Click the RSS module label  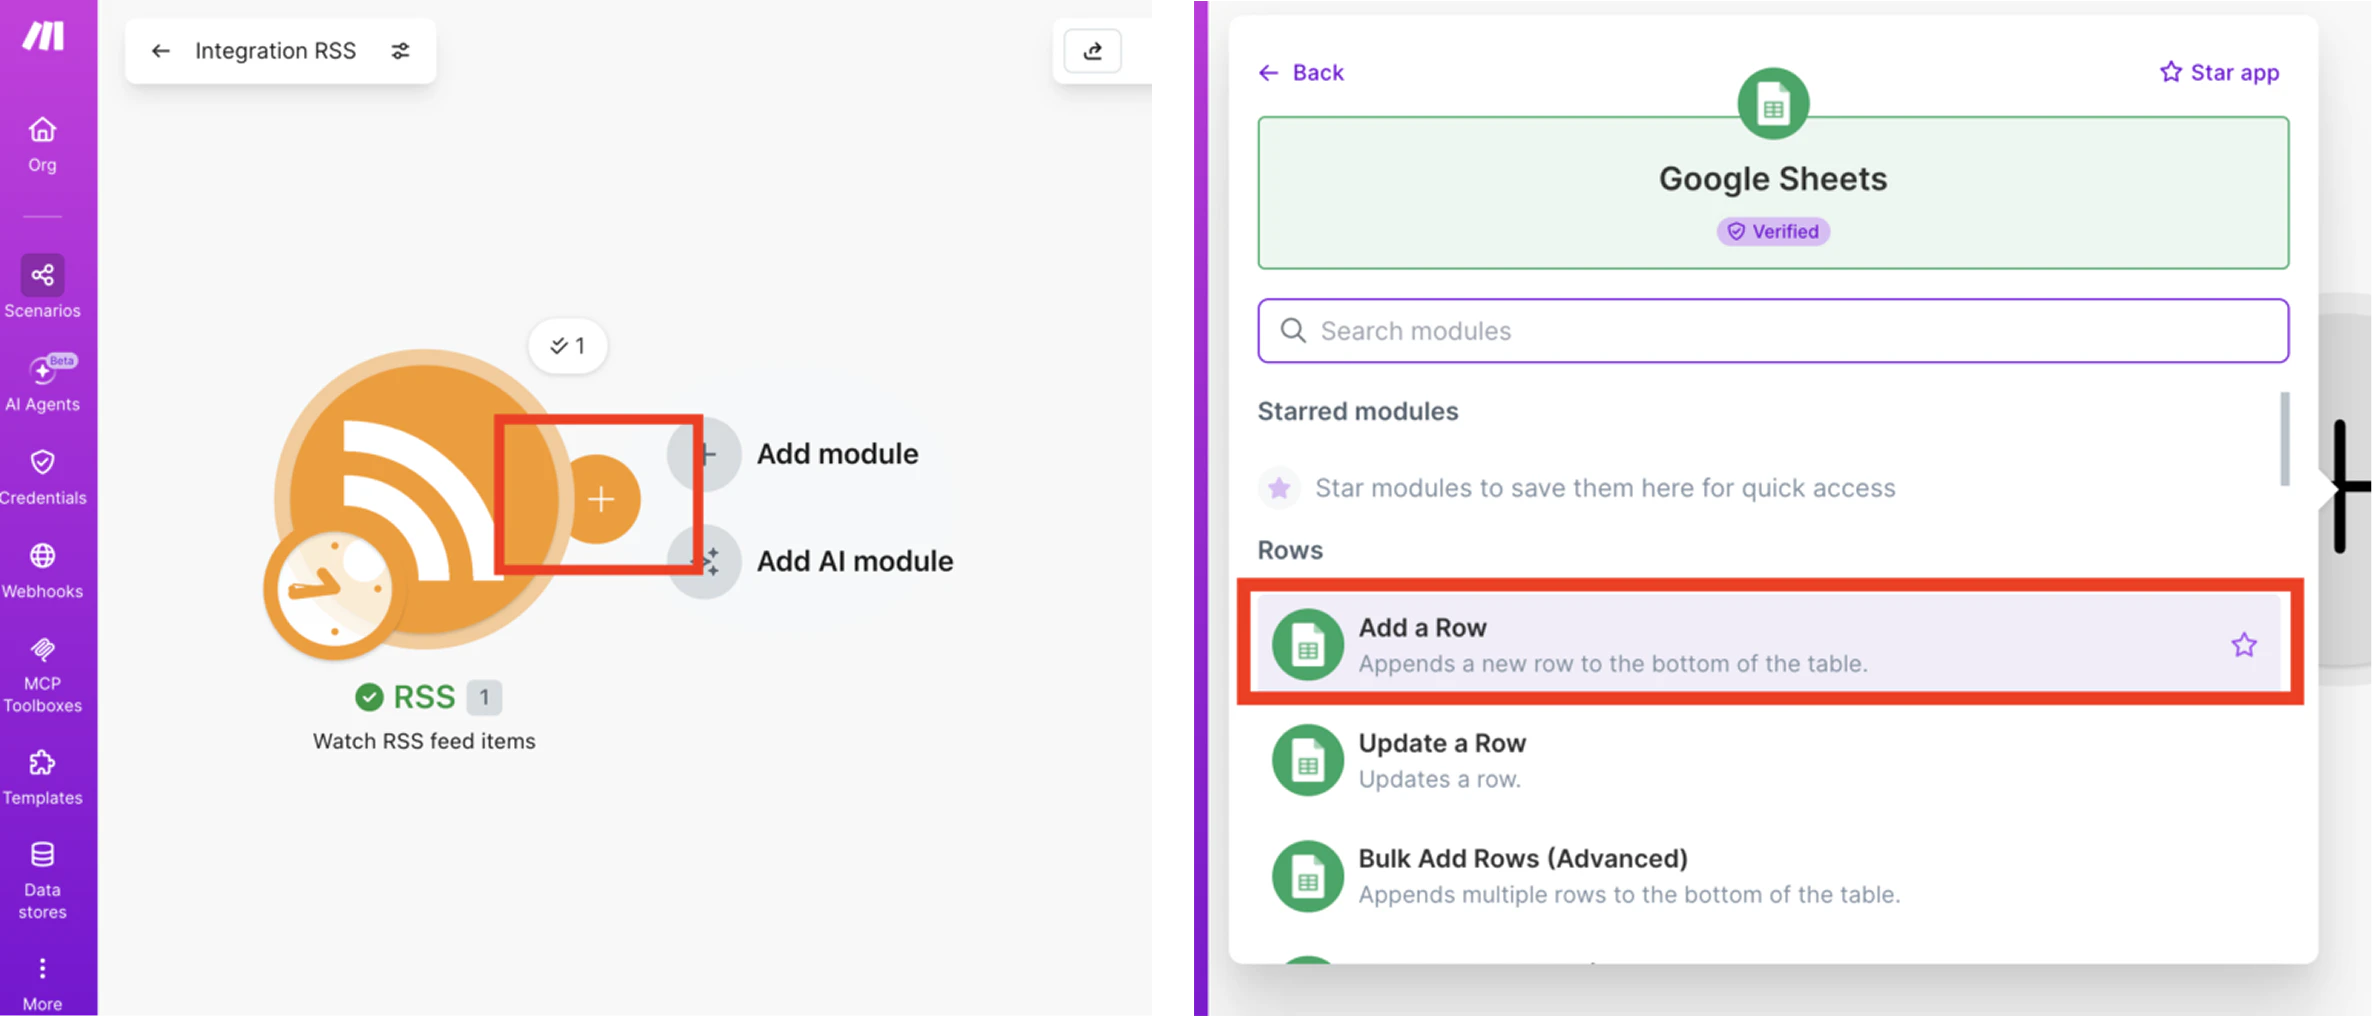click(424, 697)
